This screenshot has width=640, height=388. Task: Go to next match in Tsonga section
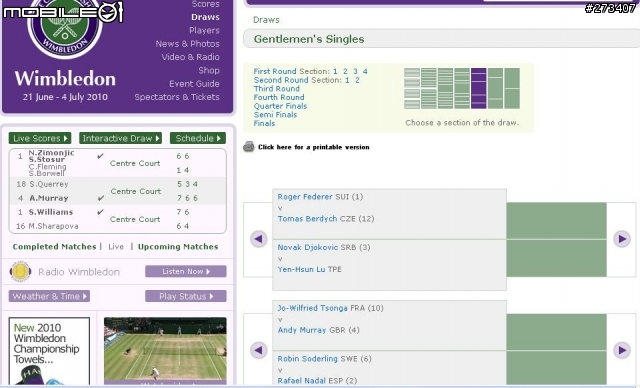point(621,350)
